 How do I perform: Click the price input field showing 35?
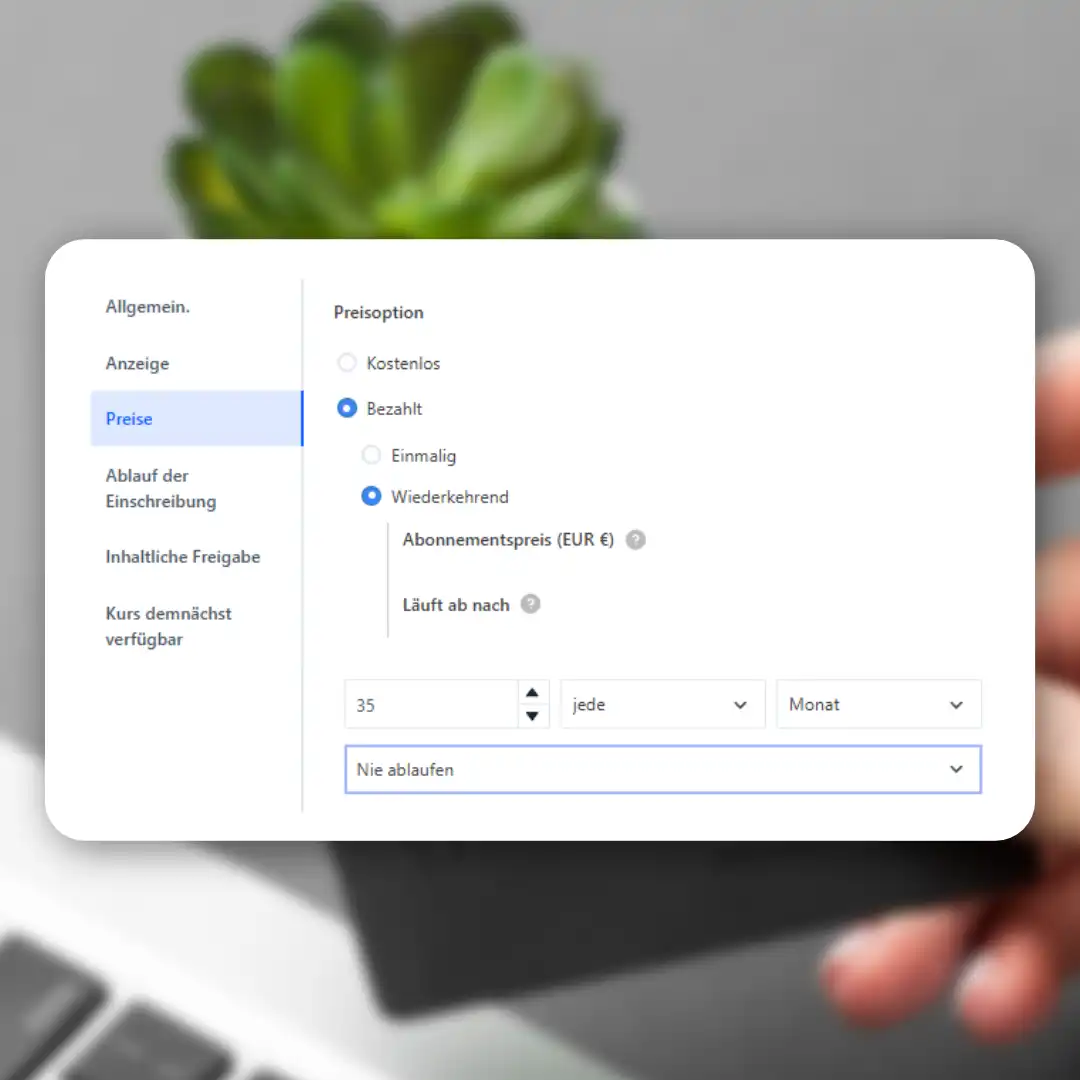431,704
